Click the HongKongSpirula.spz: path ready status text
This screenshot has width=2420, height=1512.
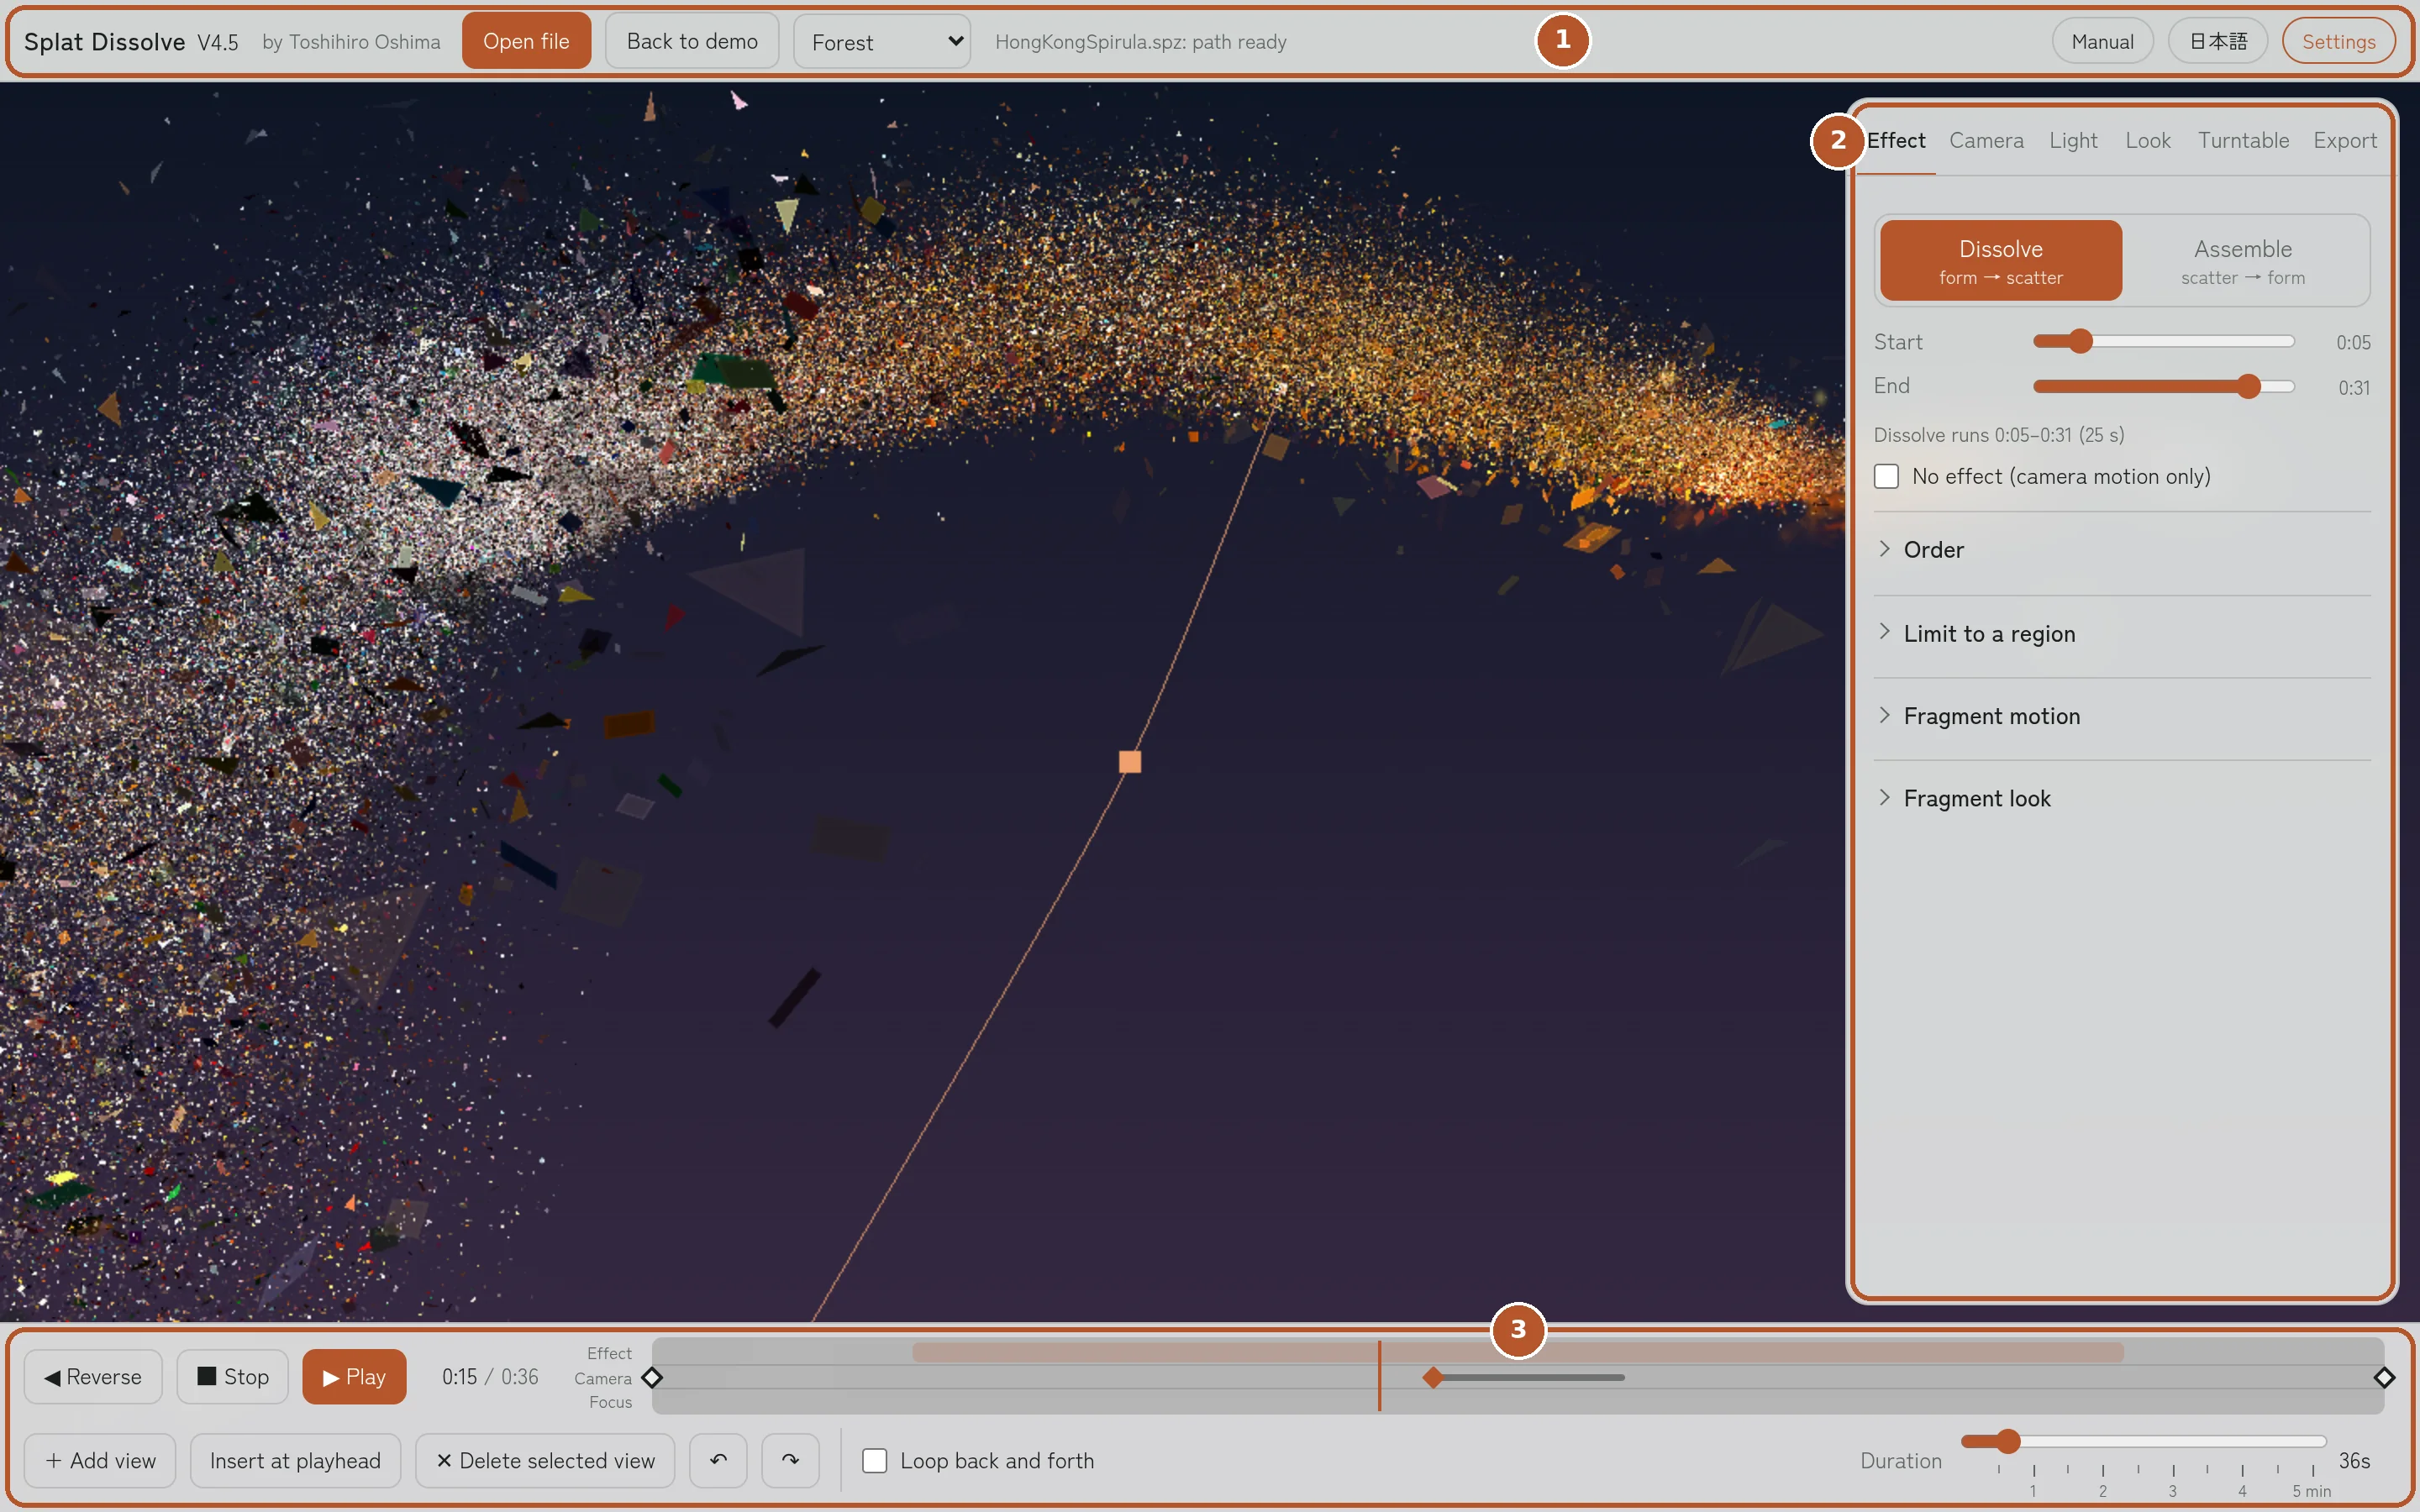(x=1140, y=42)
